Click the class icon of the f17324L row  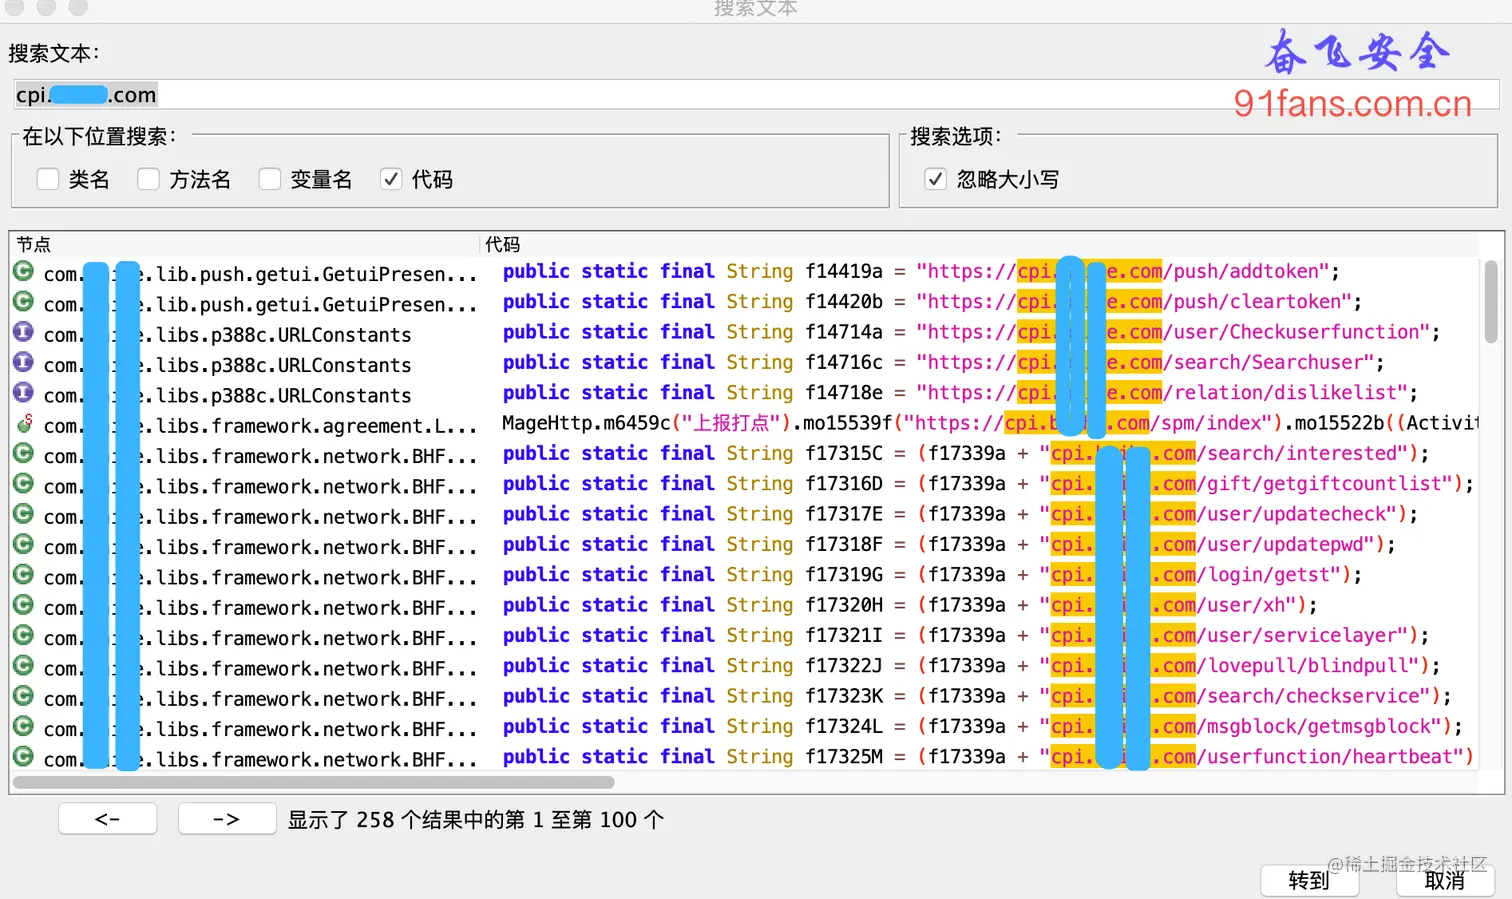coord(23,726)
